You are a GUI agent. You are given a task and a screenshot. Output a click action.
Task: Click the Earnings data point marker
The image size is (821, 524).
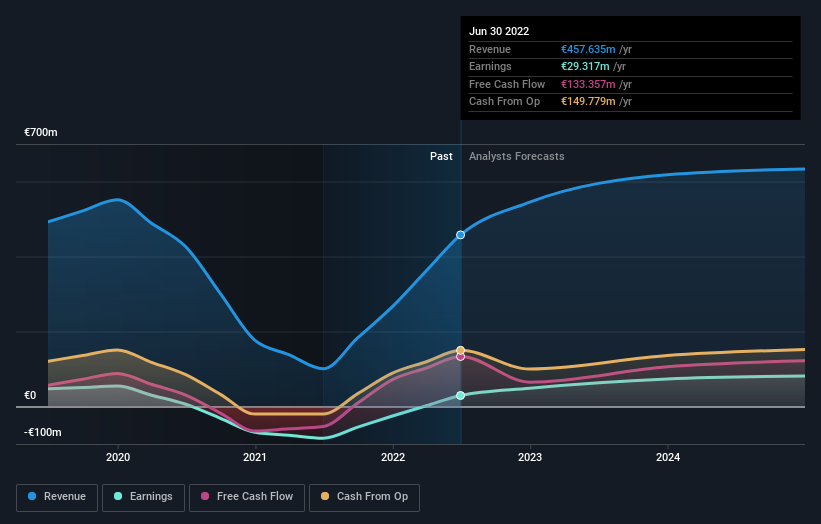point(460,395)
